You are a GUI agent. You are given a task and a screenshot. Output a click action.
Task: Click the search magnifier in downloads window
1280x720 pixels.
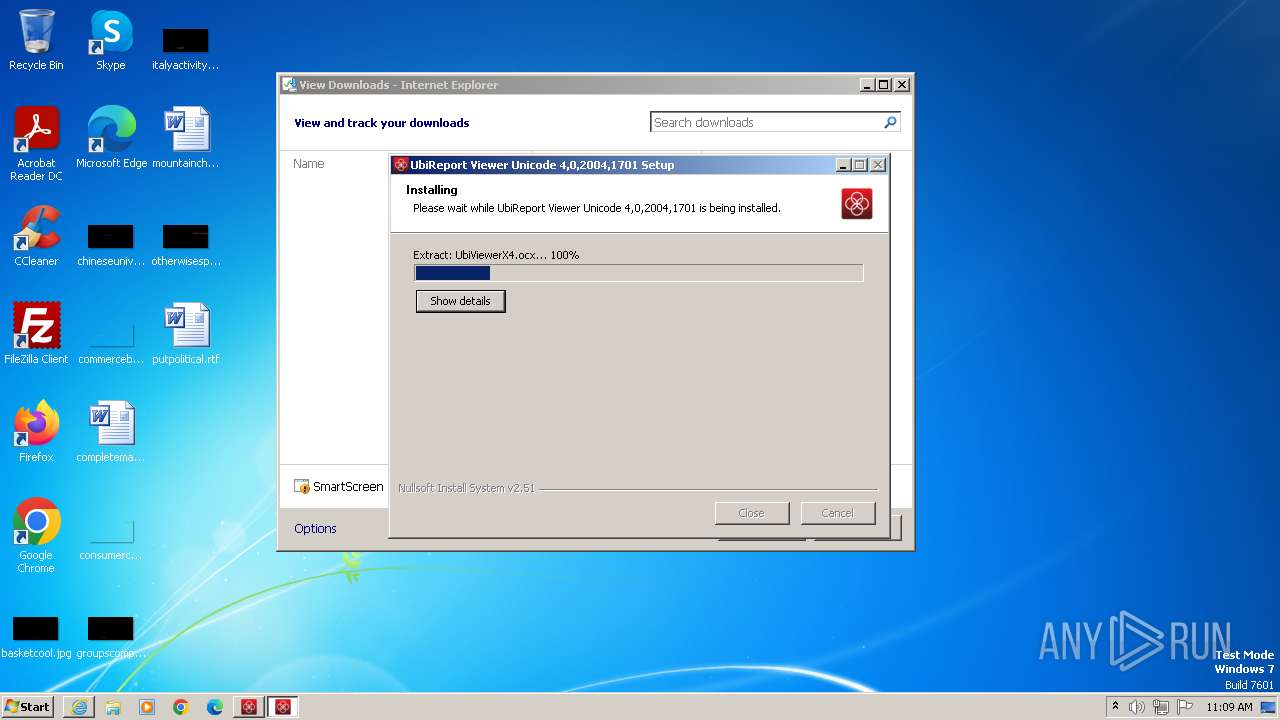[890, 122]
